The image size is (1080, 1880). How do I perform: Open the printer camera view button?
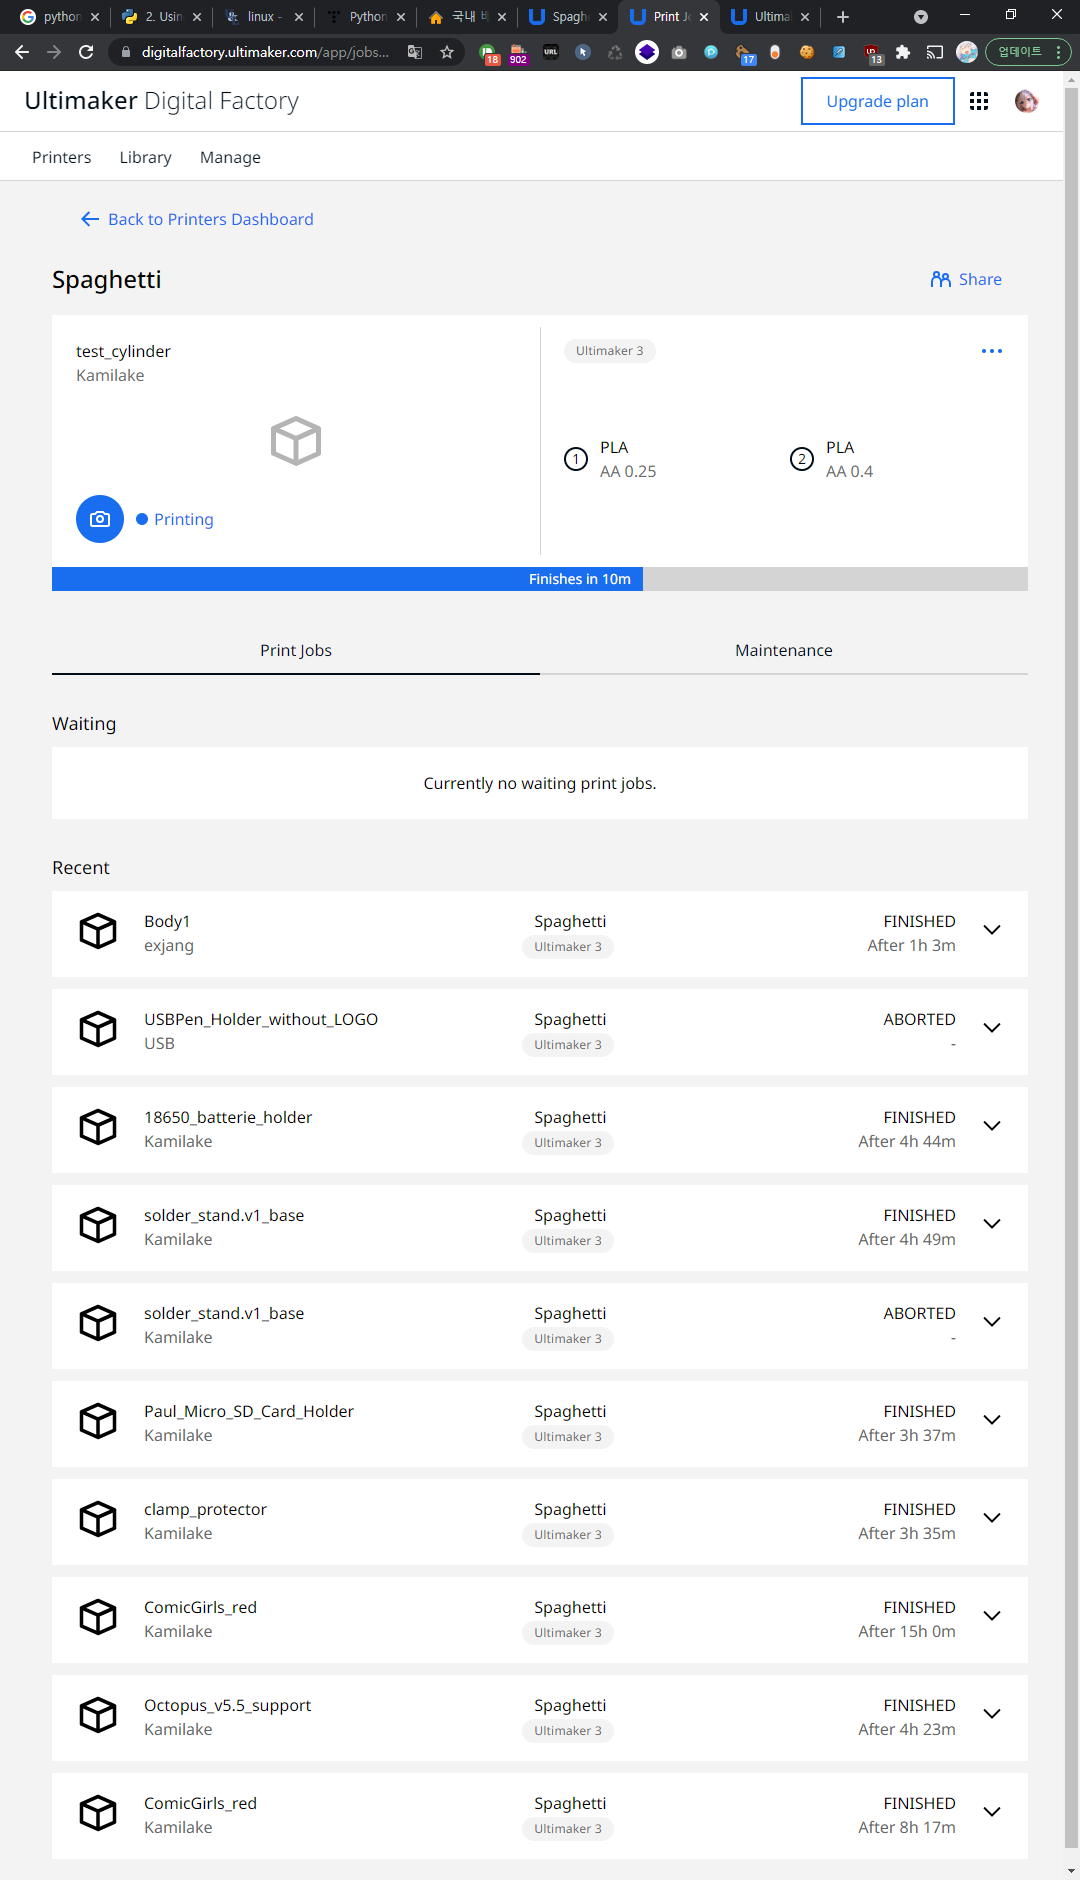point(100,519)
